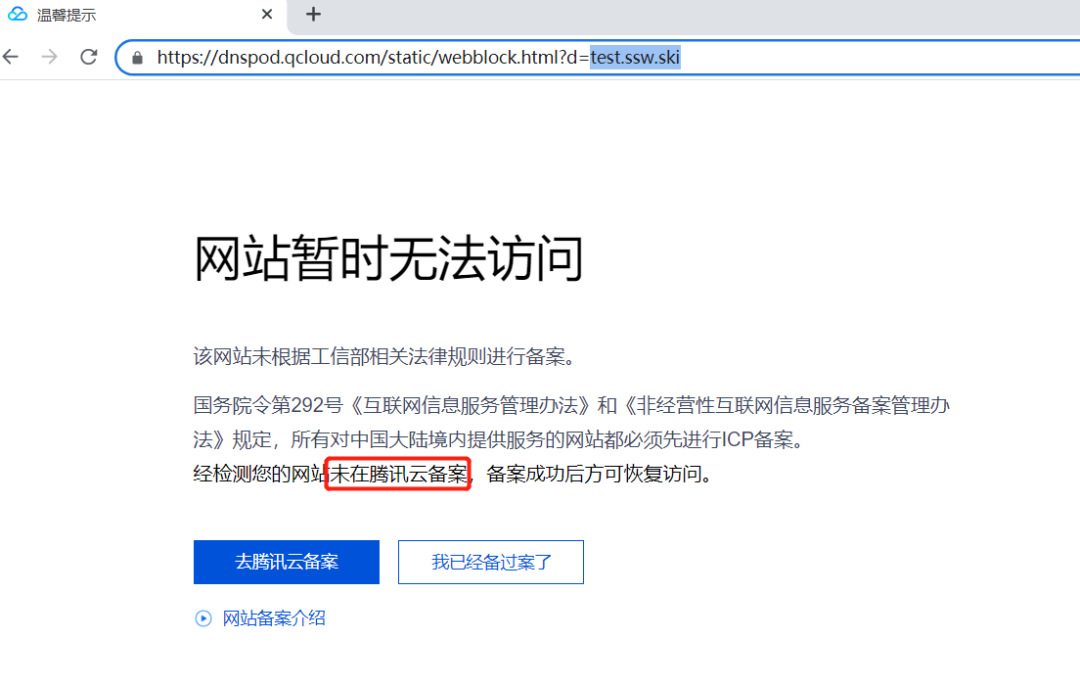Click the paragraph starting 国务院令第292号
This screenshot has width=1080, height=684.
click(x=572, y=422)
